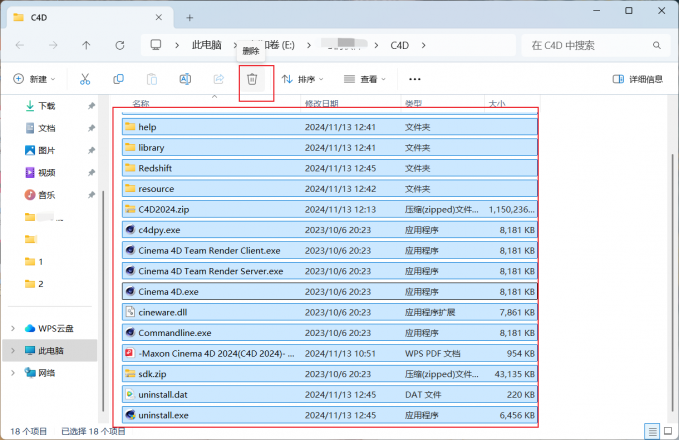
Task: Expand the 网络 tree node
Action: click(13, 372)
